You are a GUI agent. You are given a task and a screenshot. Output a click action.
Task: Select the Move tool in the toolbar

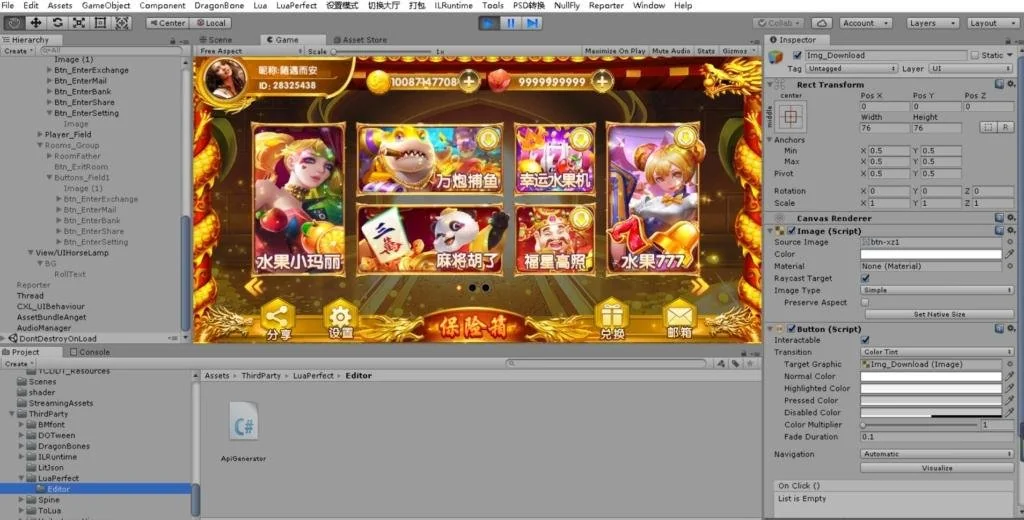point(37,22)
